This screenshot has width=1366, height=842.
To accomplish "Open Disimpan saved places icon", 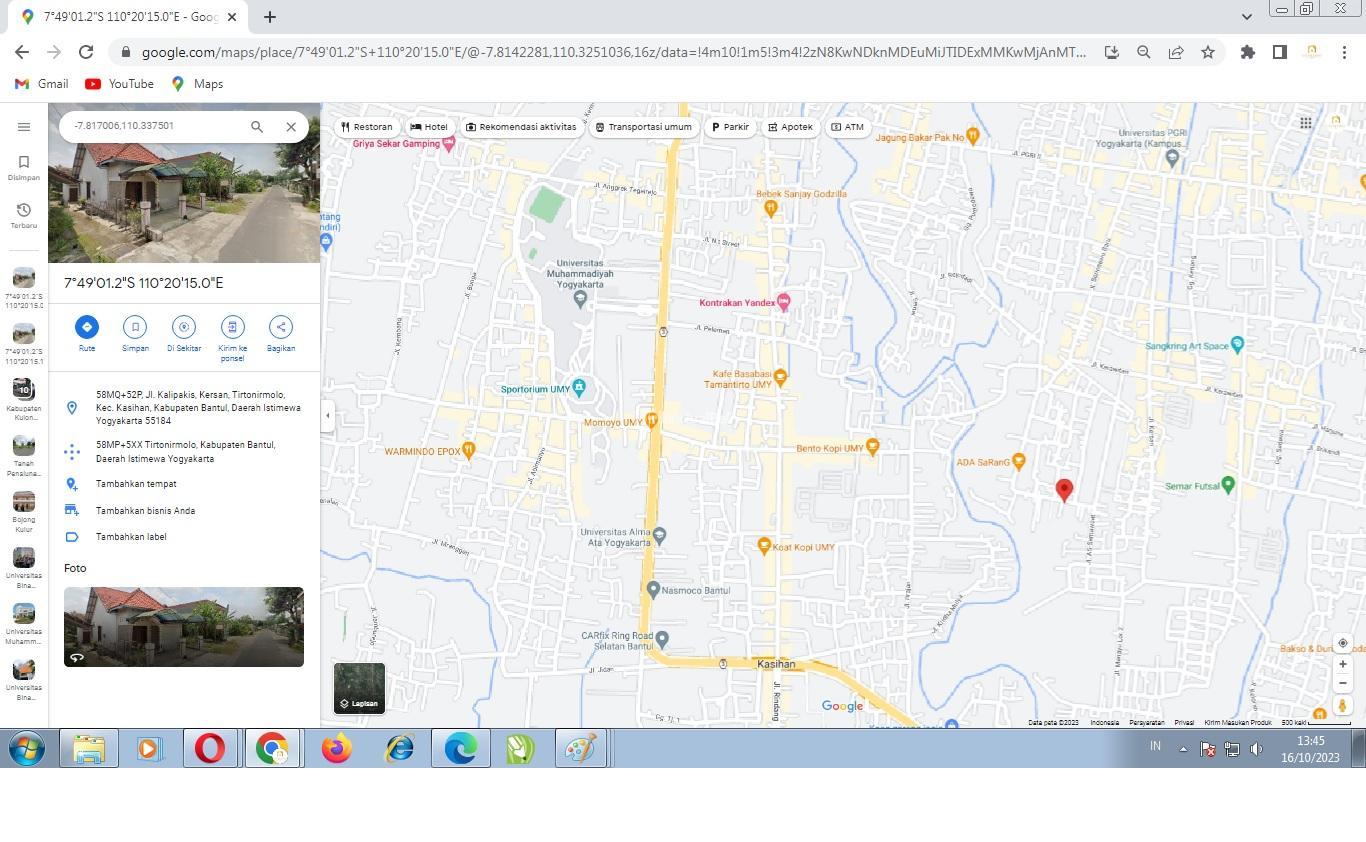I will [x=23, y=162].
